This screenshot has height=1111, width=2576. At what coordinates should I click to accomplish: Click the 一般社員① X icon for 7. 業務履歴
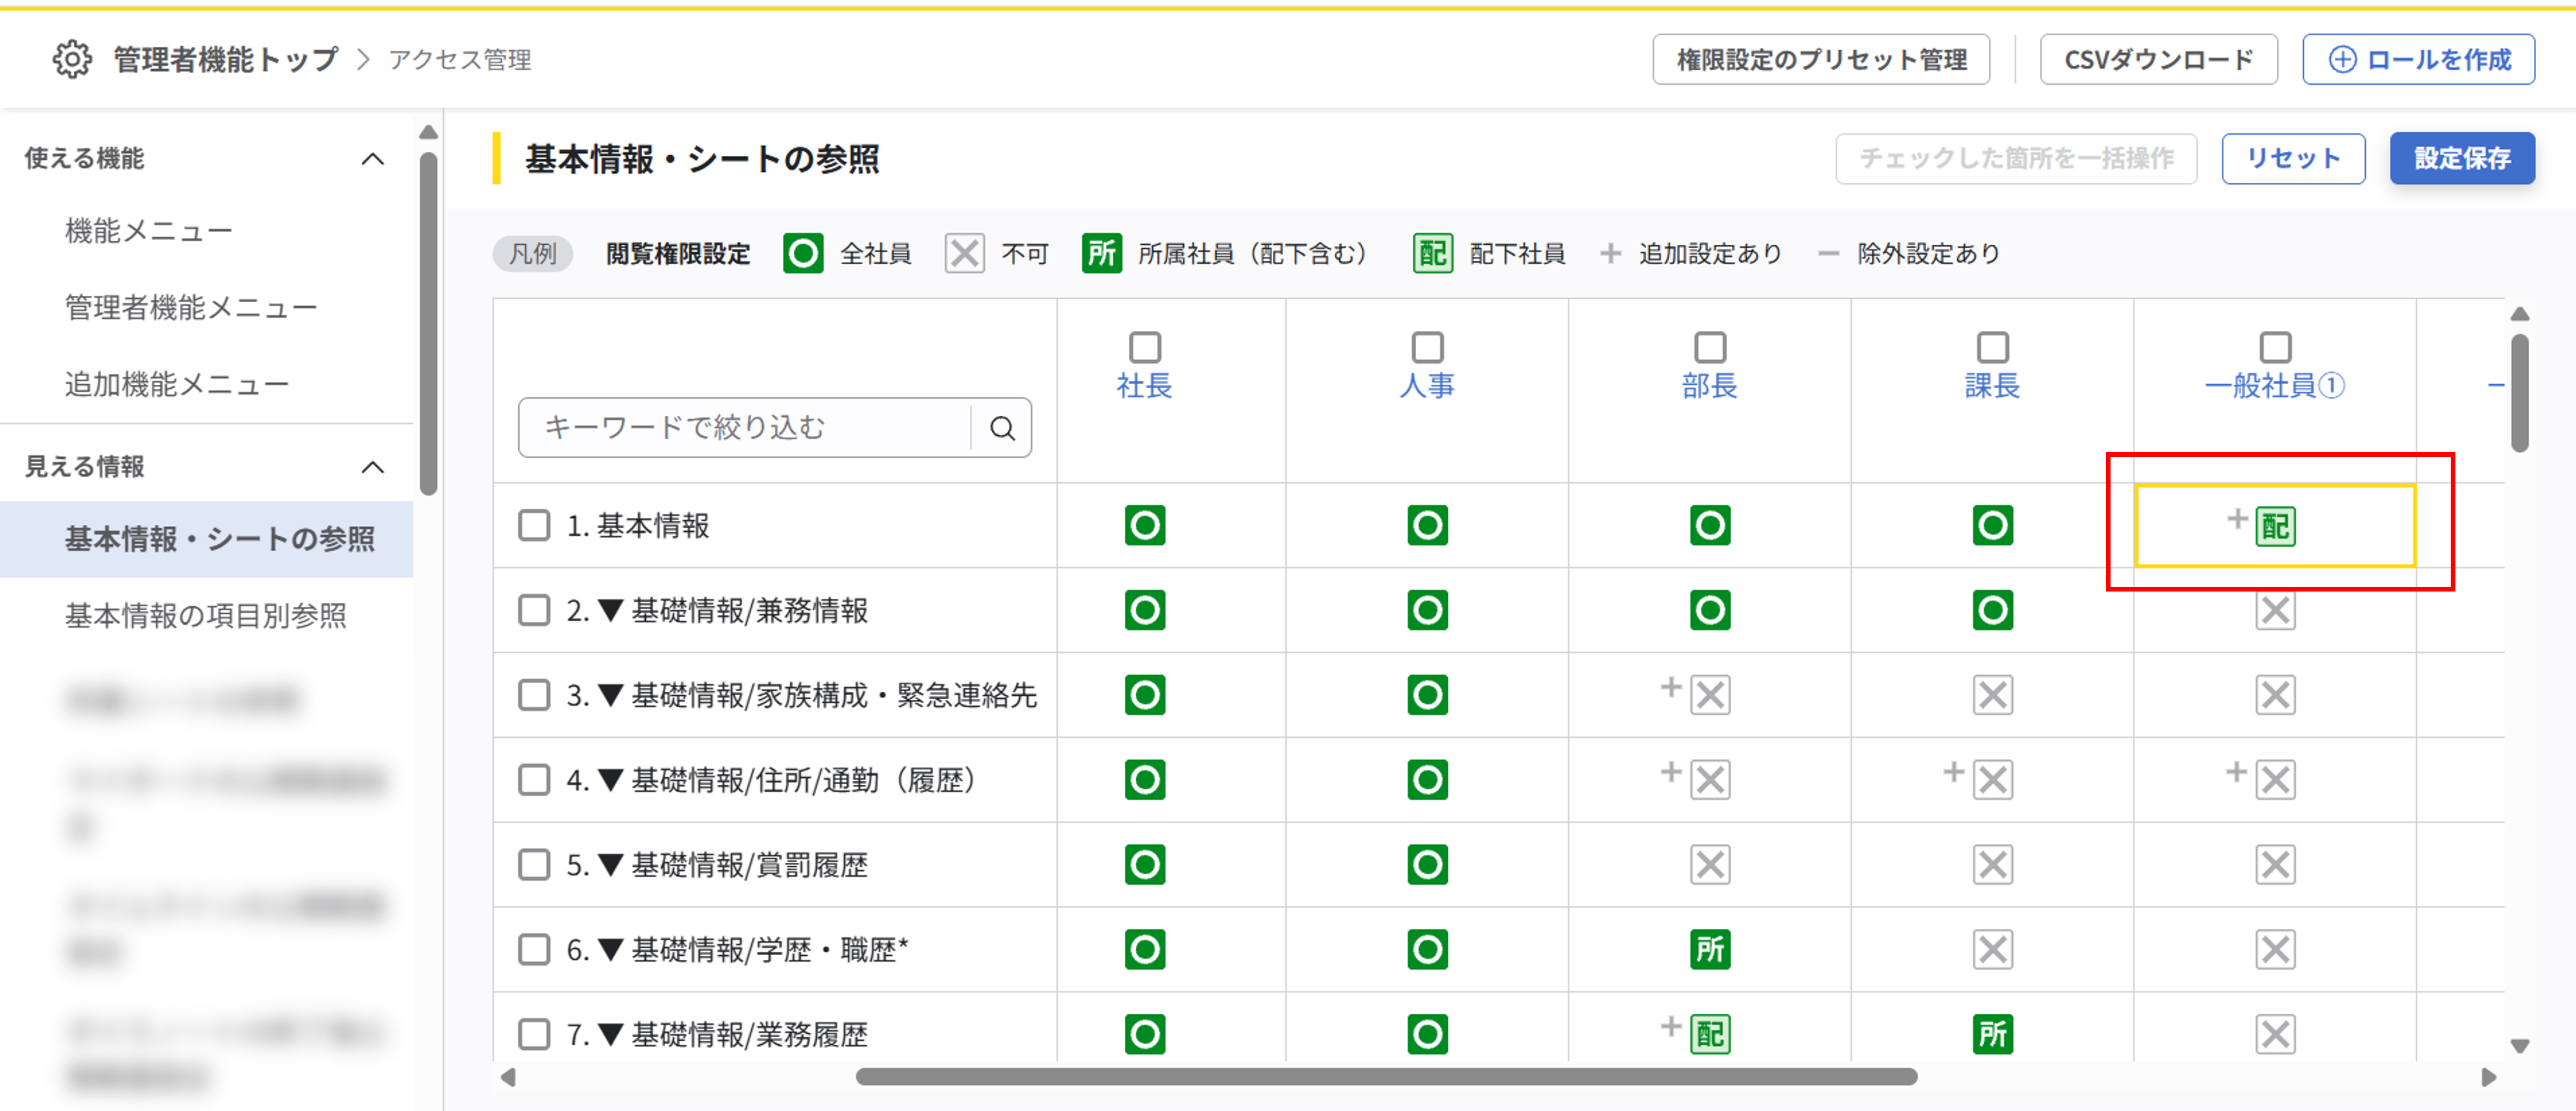2275,1035
